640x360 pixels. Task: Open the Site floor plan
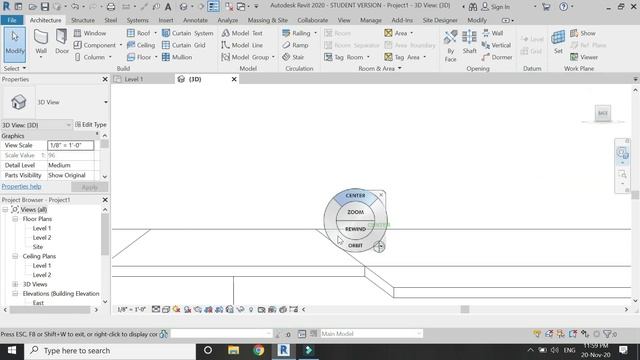38,247
